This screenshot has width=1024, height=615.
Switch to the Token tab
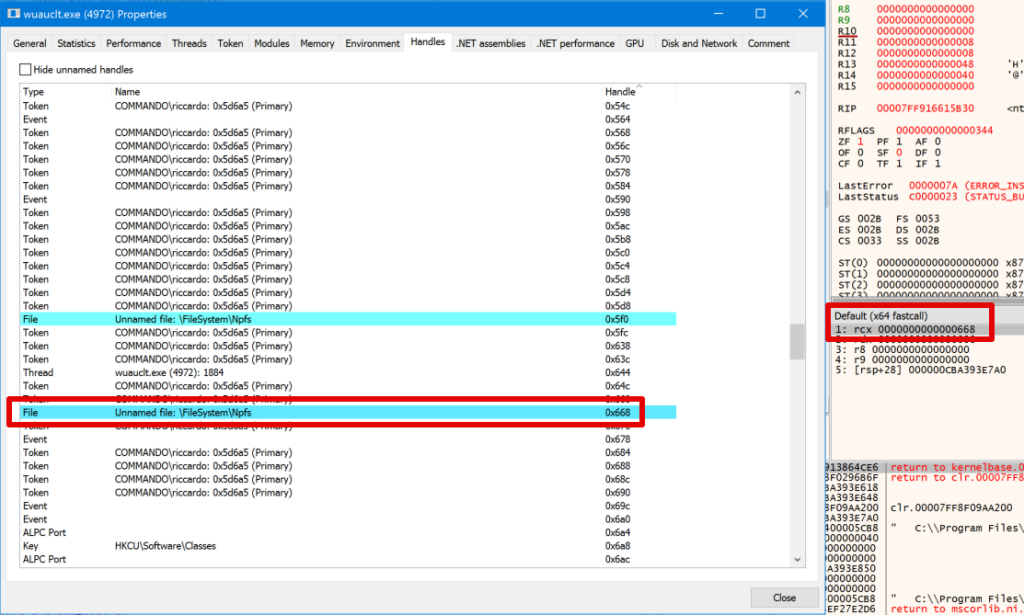[x=230, y=43]
